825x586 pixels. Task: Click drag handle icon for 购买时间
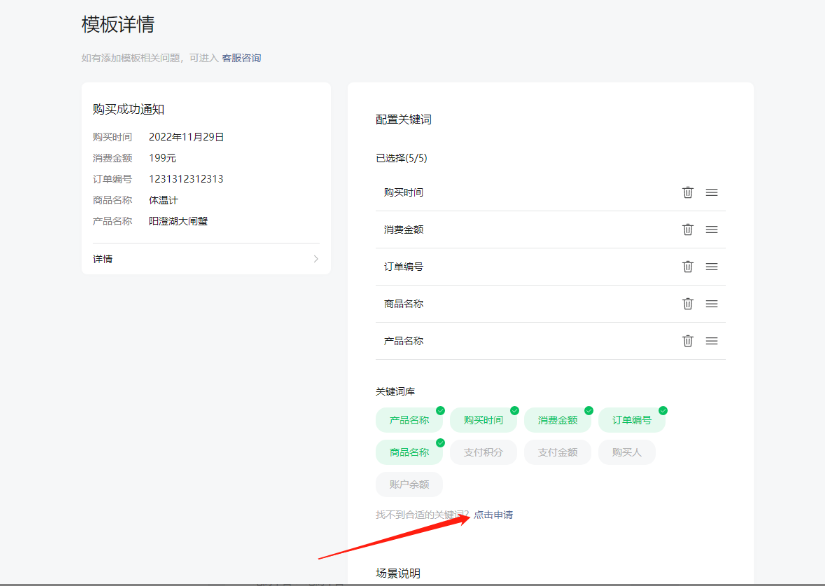712,192
